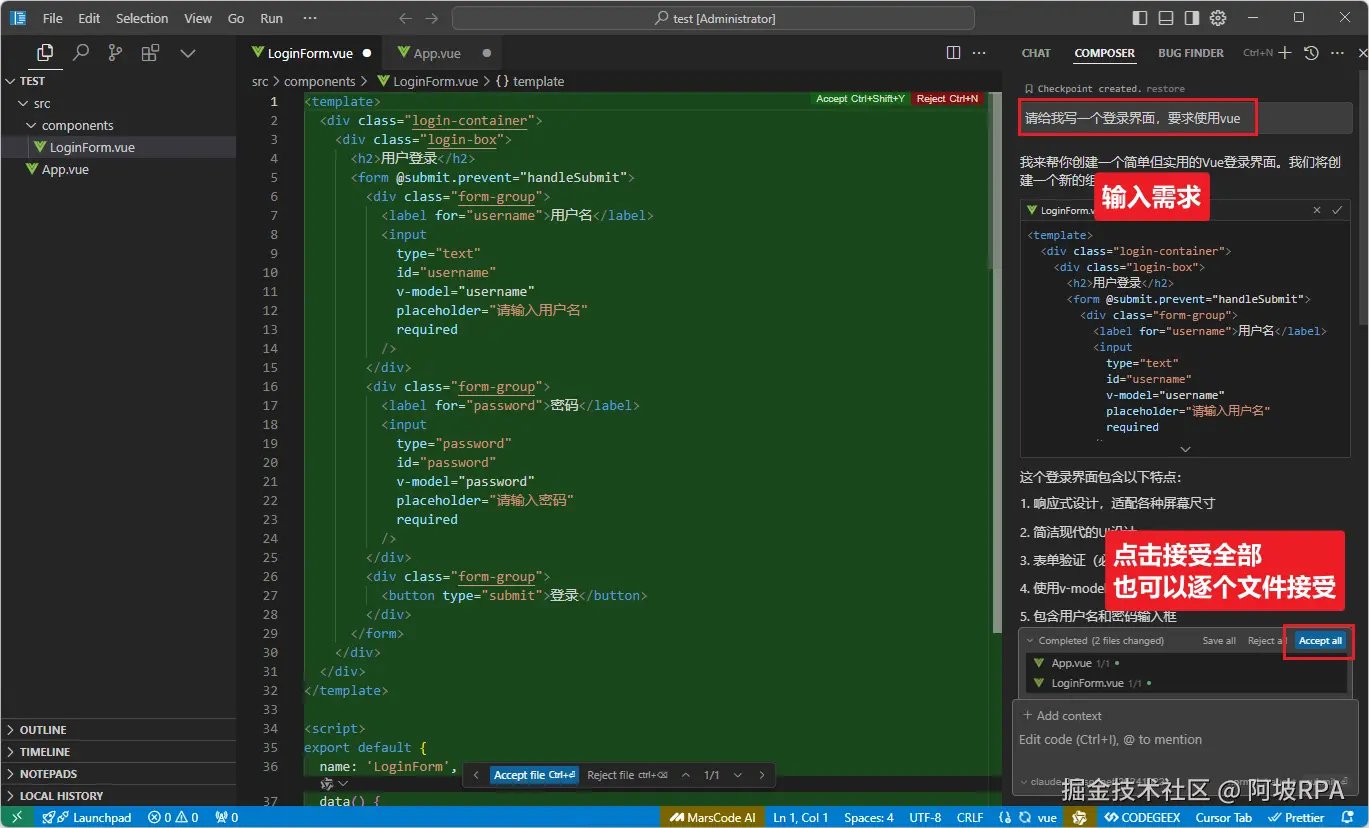Toggle the secondary sidebar layout button
The height and width of the screenshot is (828, 1369).
(x=1191, y=18)
